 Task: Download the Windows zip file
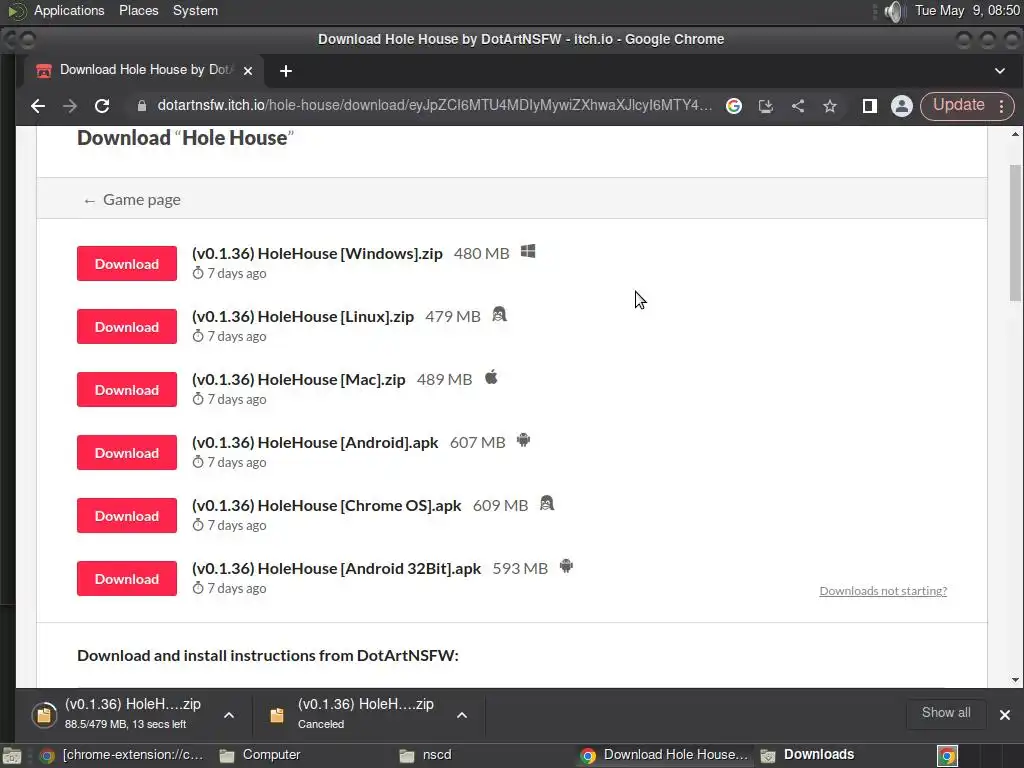(x=127, y=264)
